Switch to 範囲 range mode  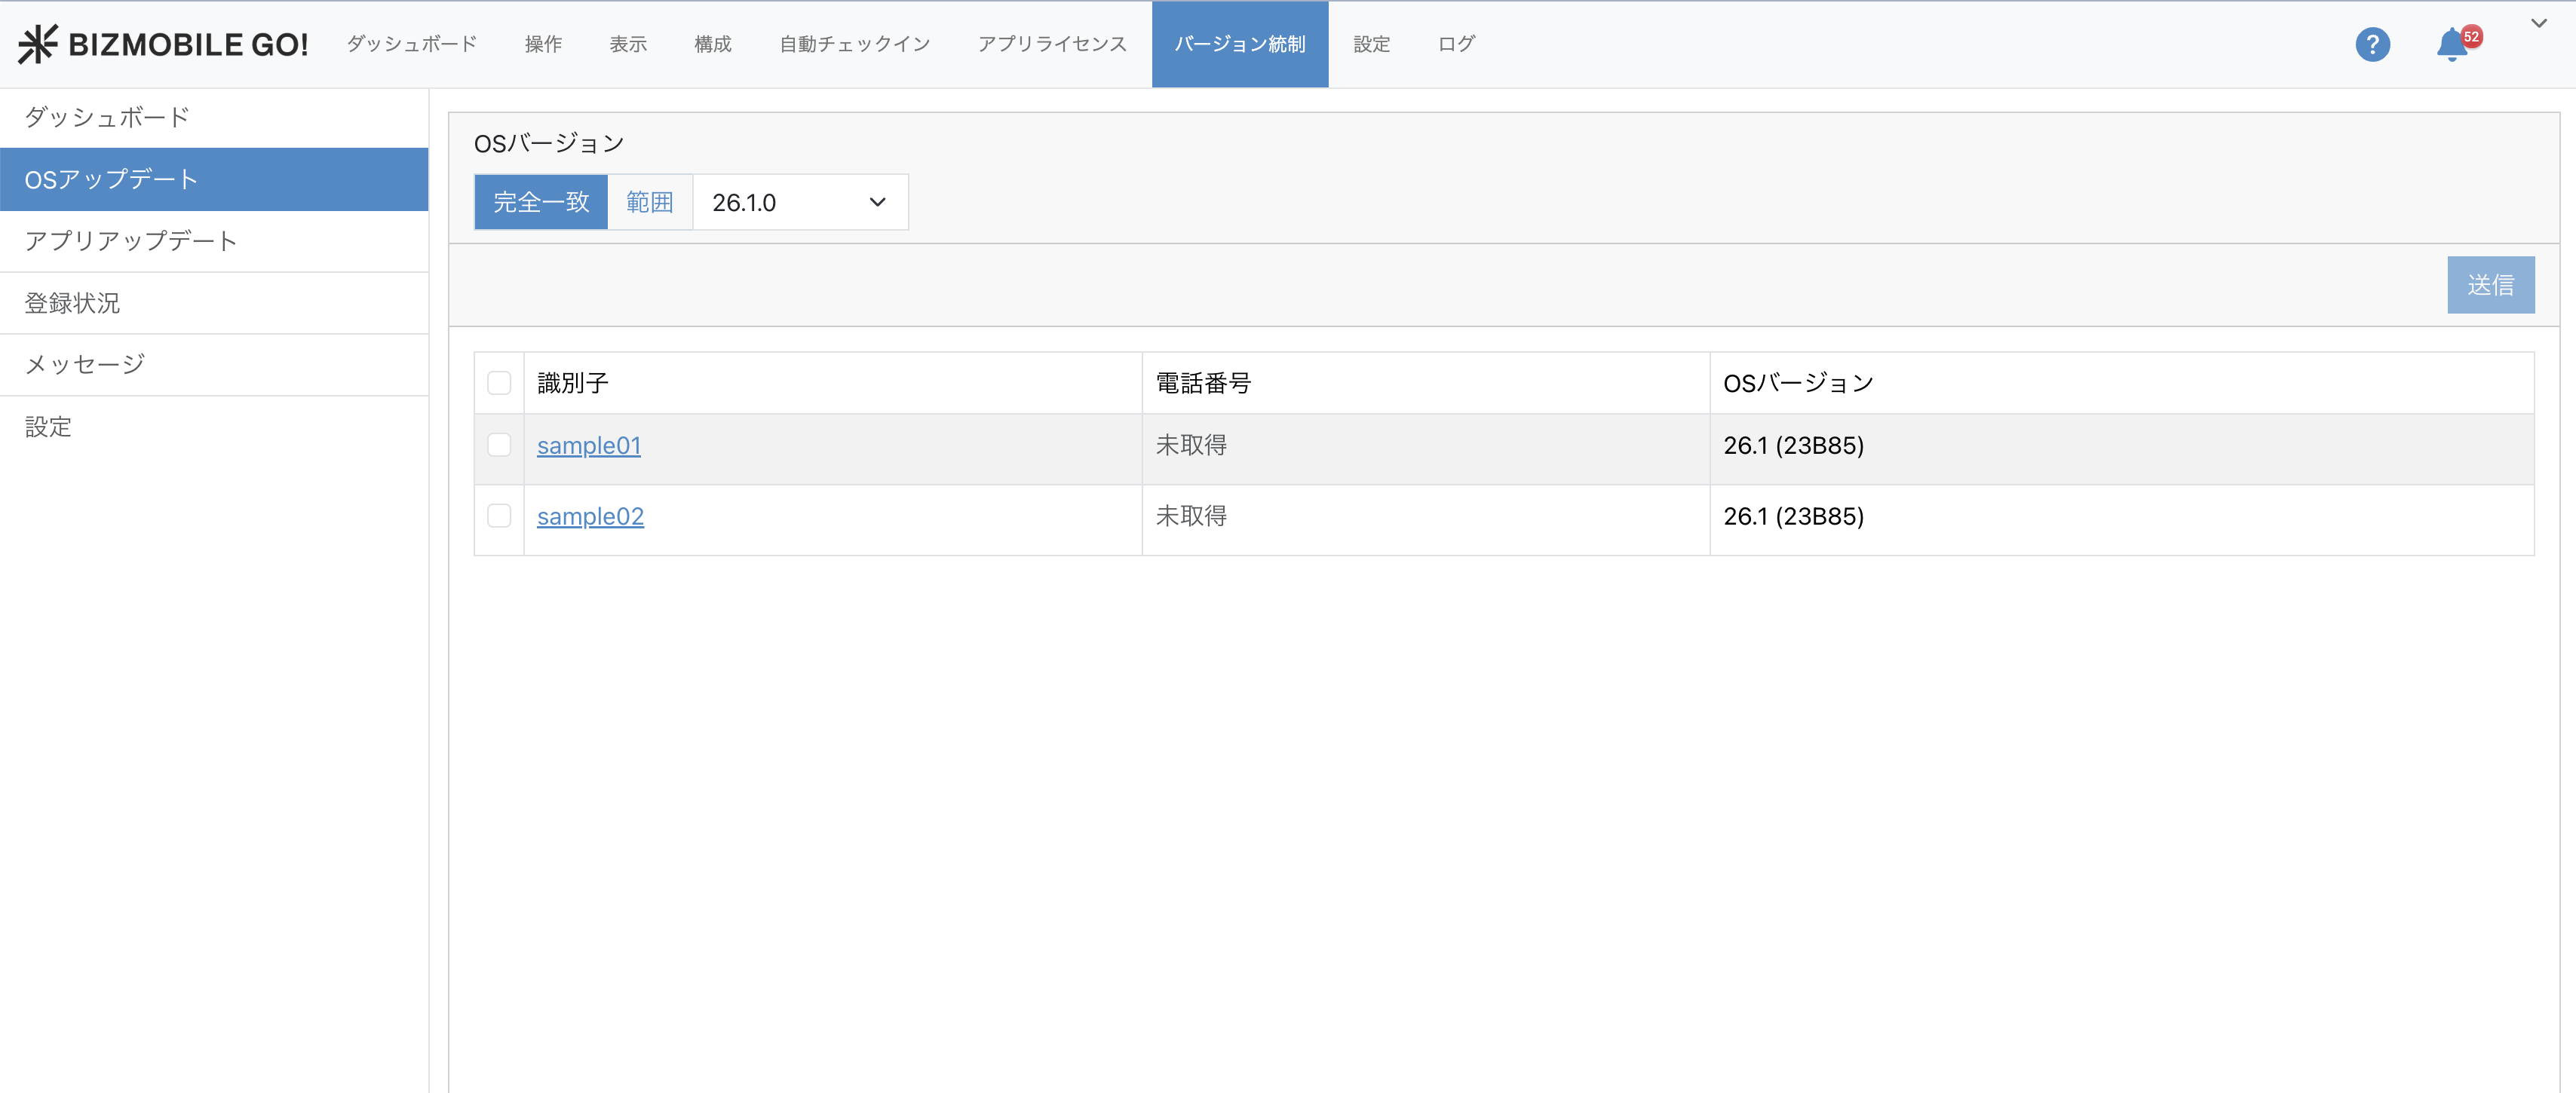(650, 203)
